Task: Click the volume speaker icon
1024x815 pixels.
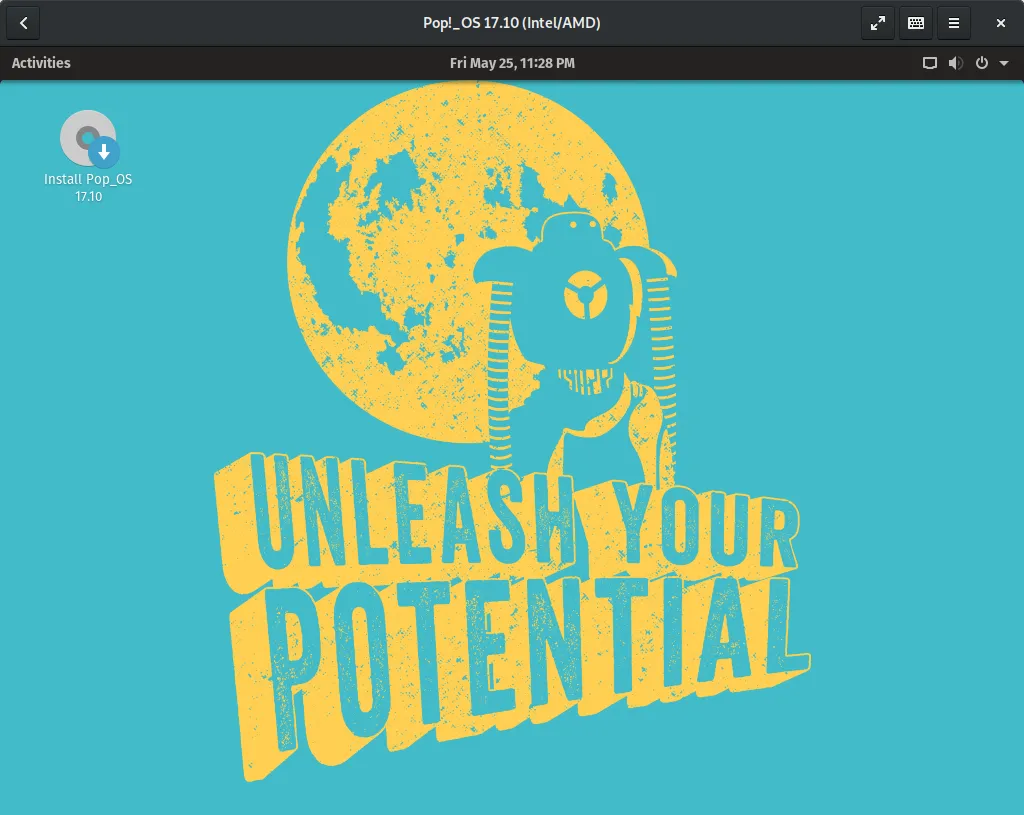Action: [955, 63]
